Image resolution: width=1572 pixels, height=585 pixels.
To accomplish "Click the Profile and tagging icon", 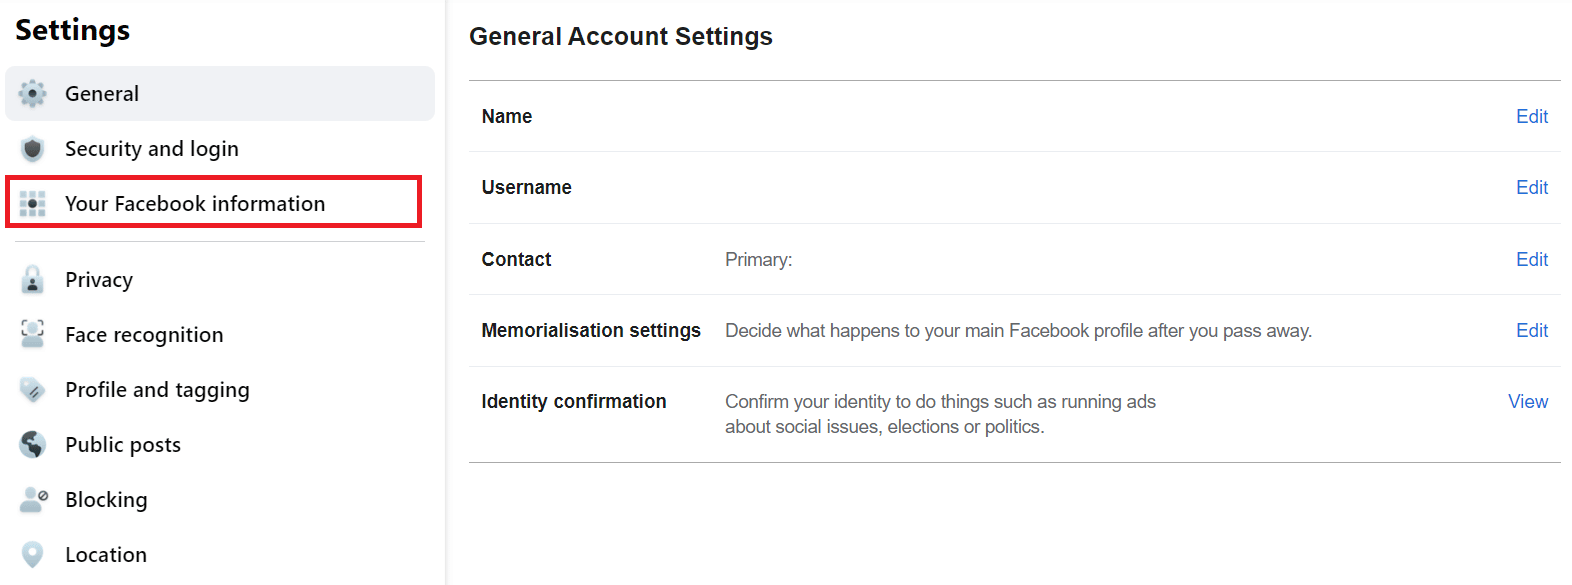I will click(x=32, y=389).
